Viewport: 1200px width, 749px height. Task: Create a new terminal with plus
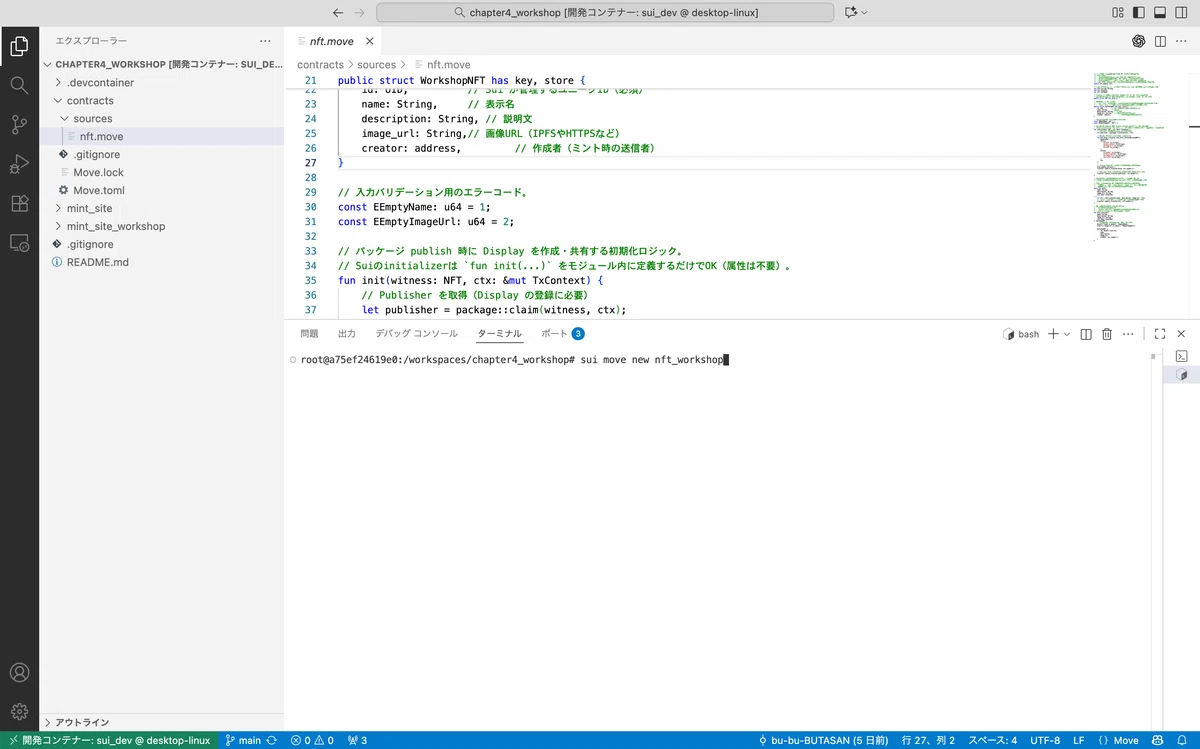click(1053, 334)
